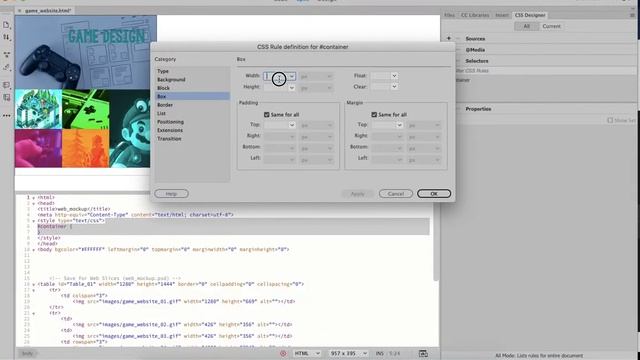640x360 pixels.
Task: Click the Apply button in dialog
Action: click(x=358, y=194)
